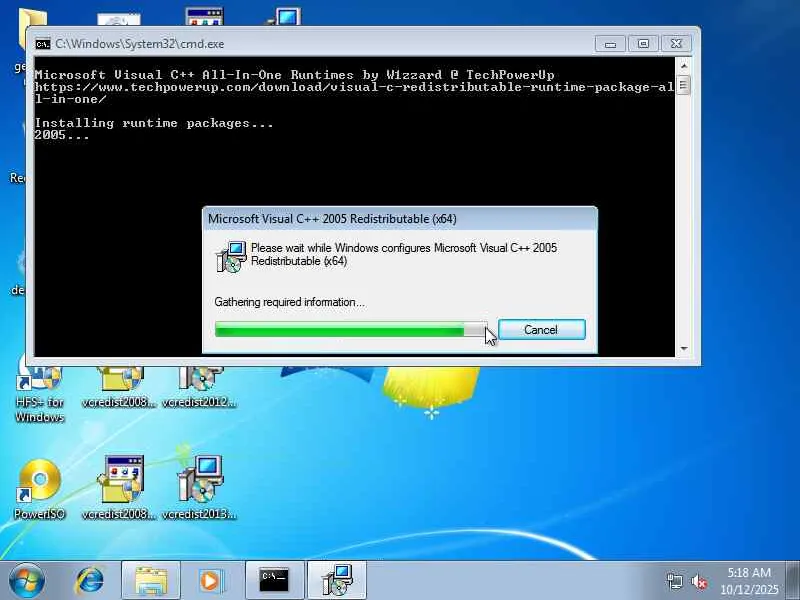The width and height of the screenshot is (800, 600).
Task: Cancel the Visual C++ 2005 installation
Action: point(541,330)
